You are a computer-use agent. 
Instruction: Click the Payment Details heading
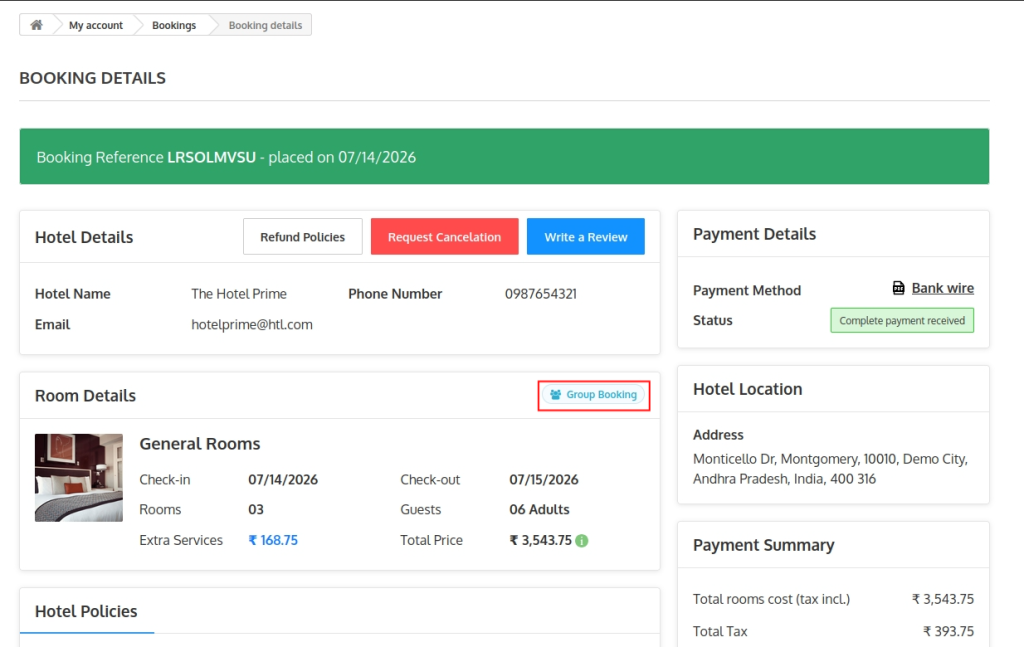[x=754, y=234]
